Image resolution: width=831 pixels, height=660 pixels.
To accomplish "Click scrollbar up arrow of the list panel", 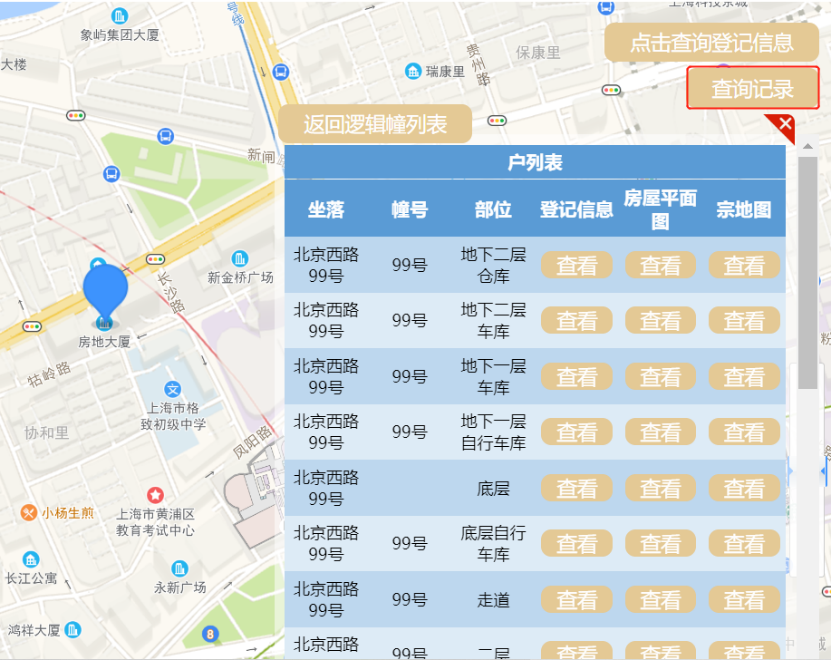I will coord(808,147).
